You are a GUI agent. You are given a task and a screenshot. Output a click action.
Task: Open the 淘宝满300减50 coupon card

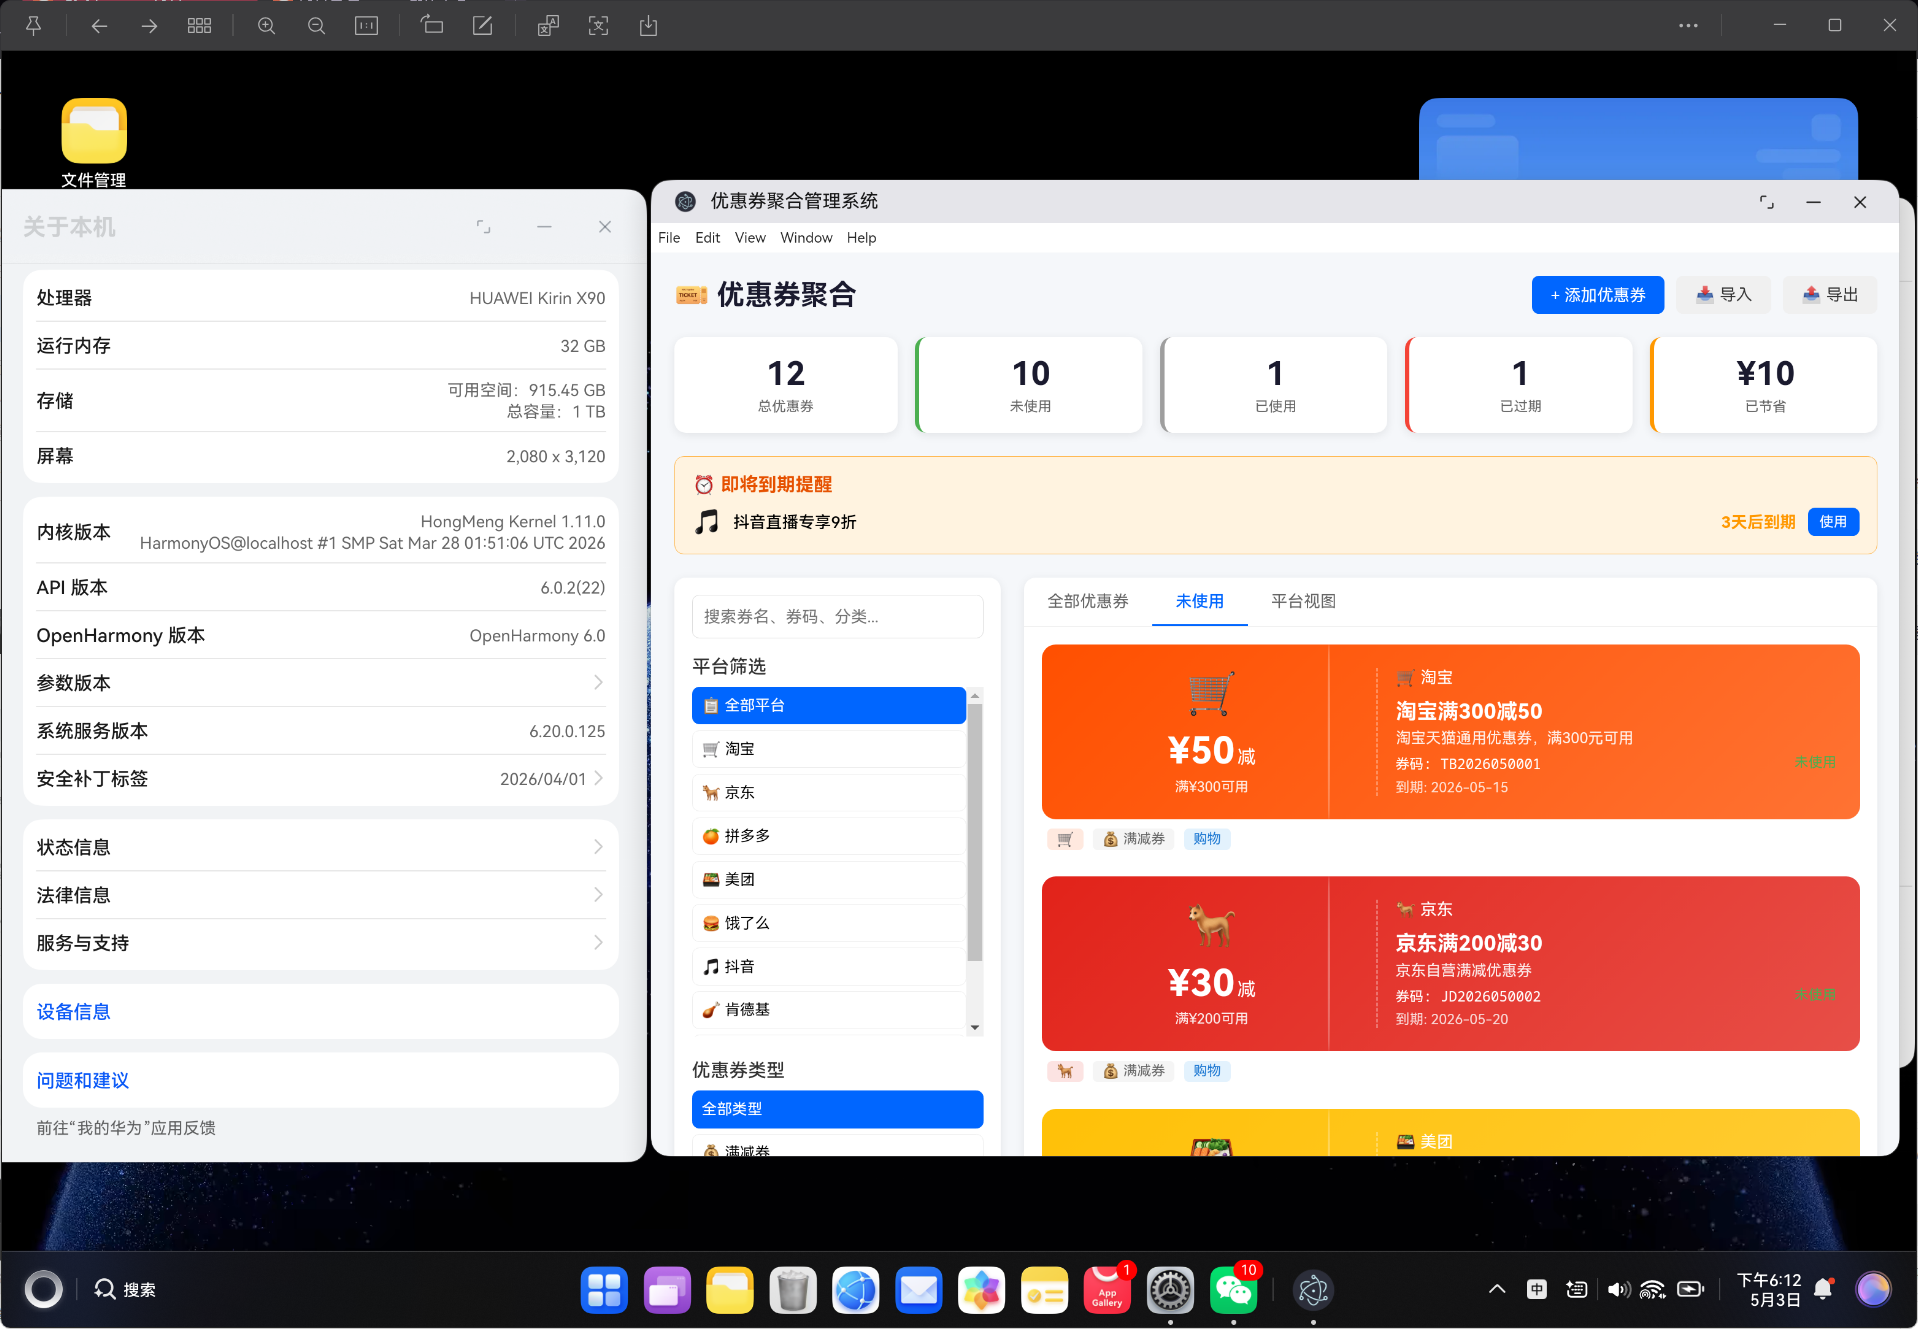click(x=1451, y=732)
